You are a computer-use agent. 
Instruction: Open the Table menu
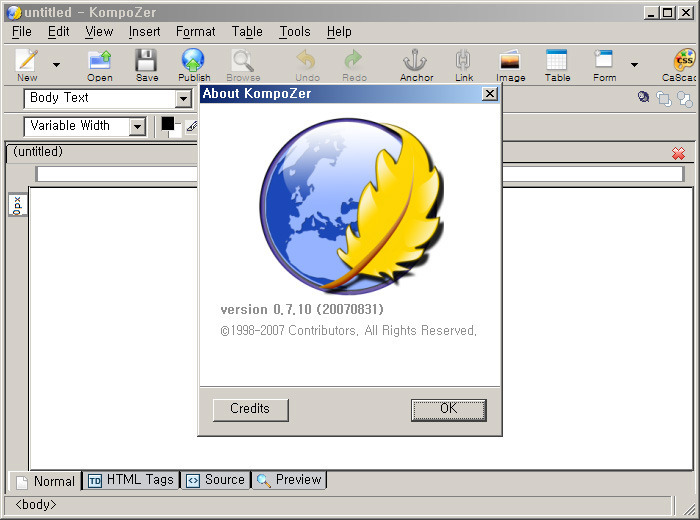(x=247, y=32)
